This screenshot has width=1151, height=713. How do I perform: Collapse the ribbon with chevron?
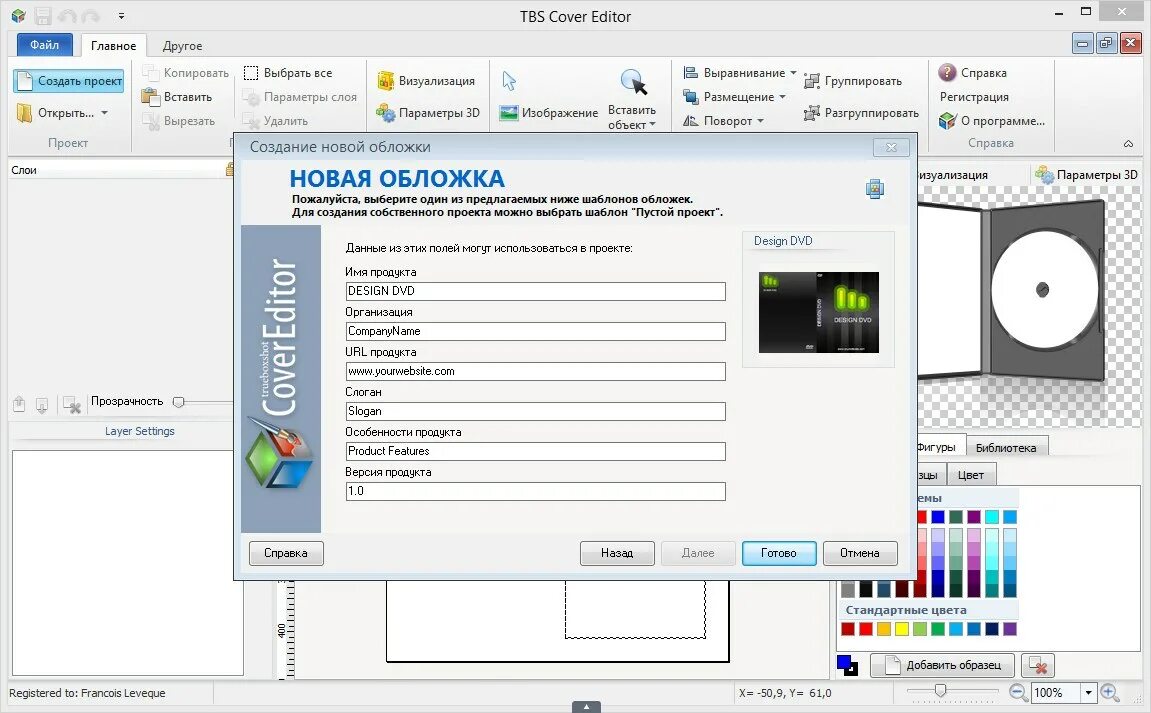[1128, 144]
